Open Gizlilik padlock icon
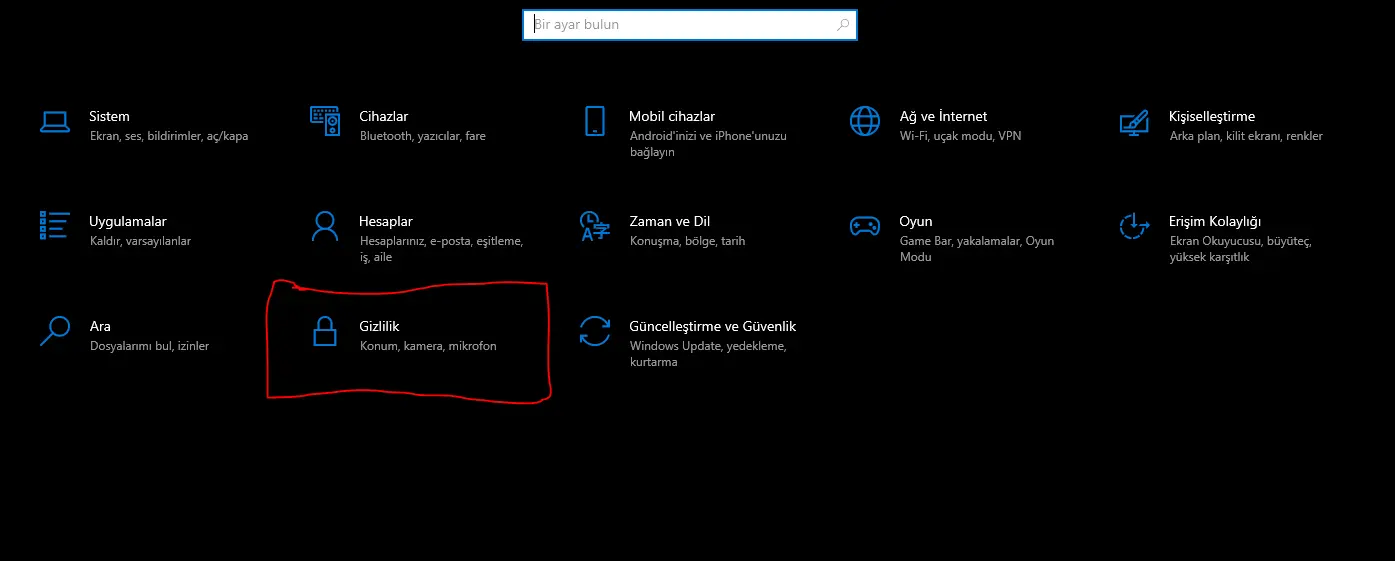1395x561 pixels. click(x=325, y=331)
